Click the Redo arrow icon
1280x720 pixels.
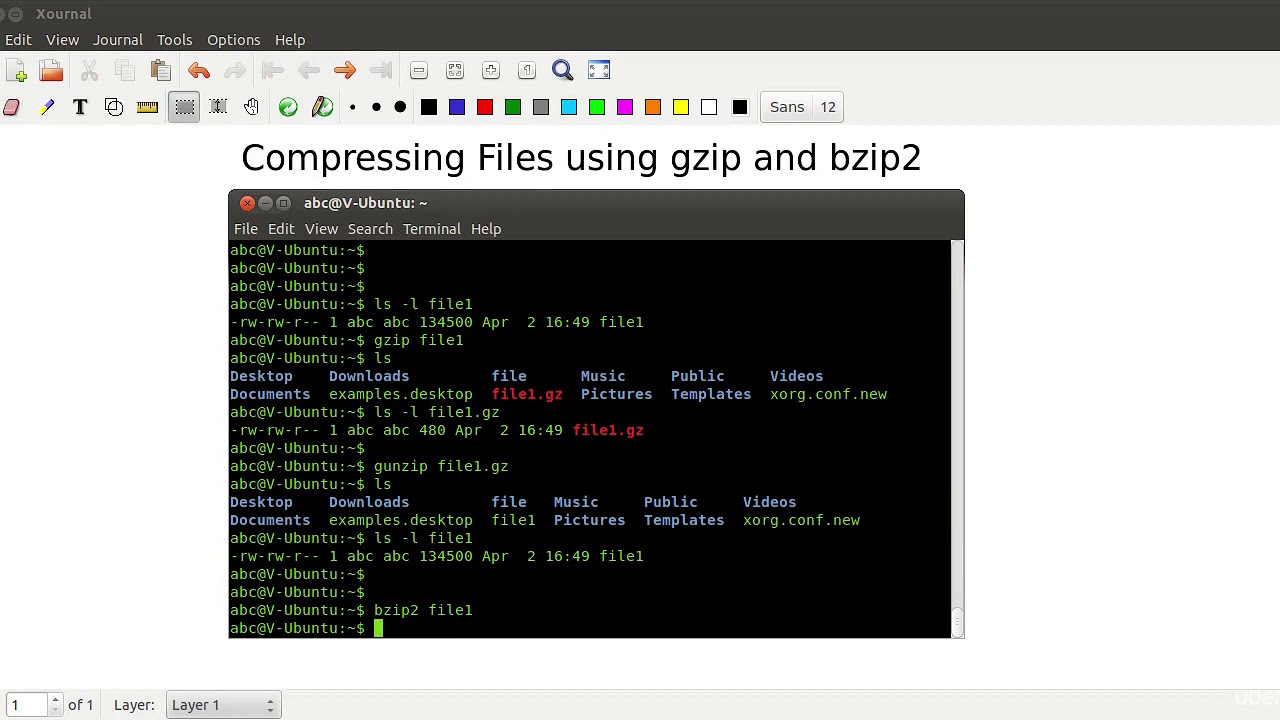click(x=234, y=70)
